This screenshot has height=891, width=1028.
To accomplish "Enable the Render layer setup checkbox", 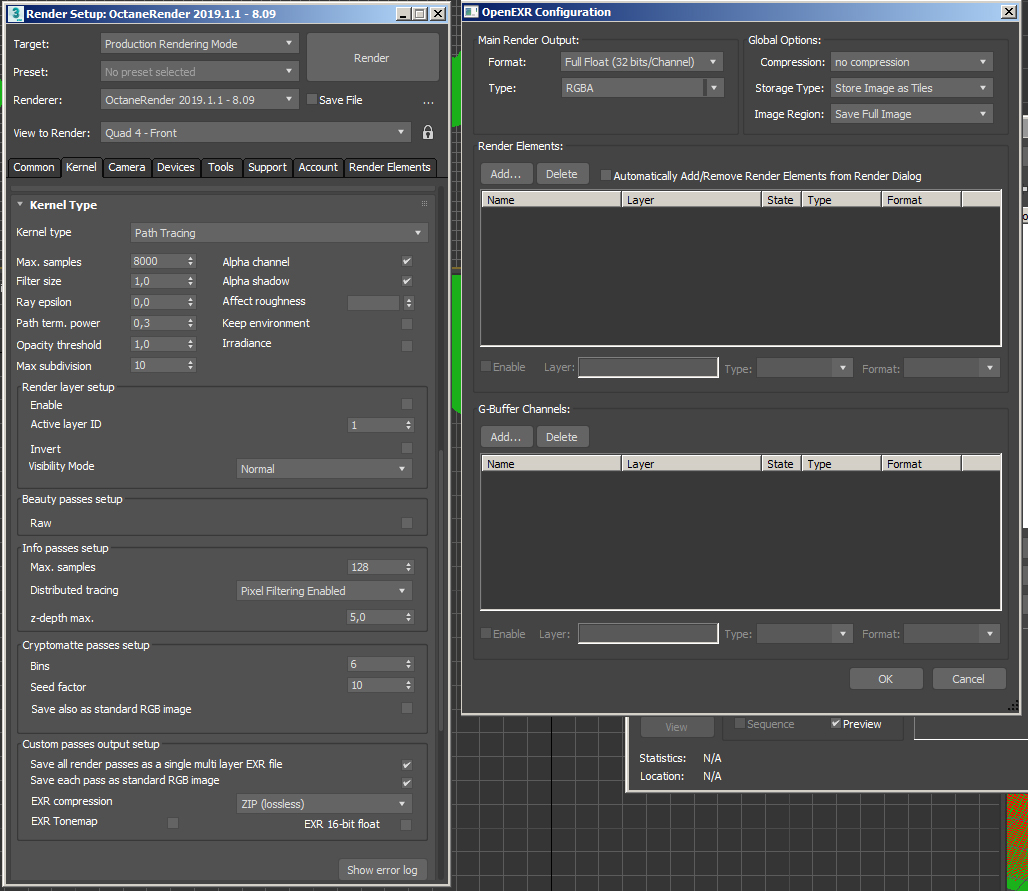I will coord(406,404).
